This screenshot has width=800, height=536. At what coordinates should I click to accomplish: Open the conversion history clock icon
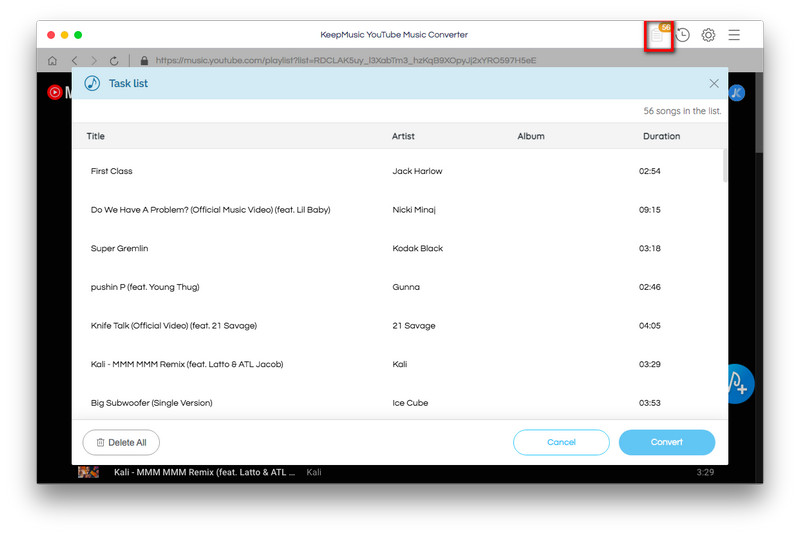point(682,35)
